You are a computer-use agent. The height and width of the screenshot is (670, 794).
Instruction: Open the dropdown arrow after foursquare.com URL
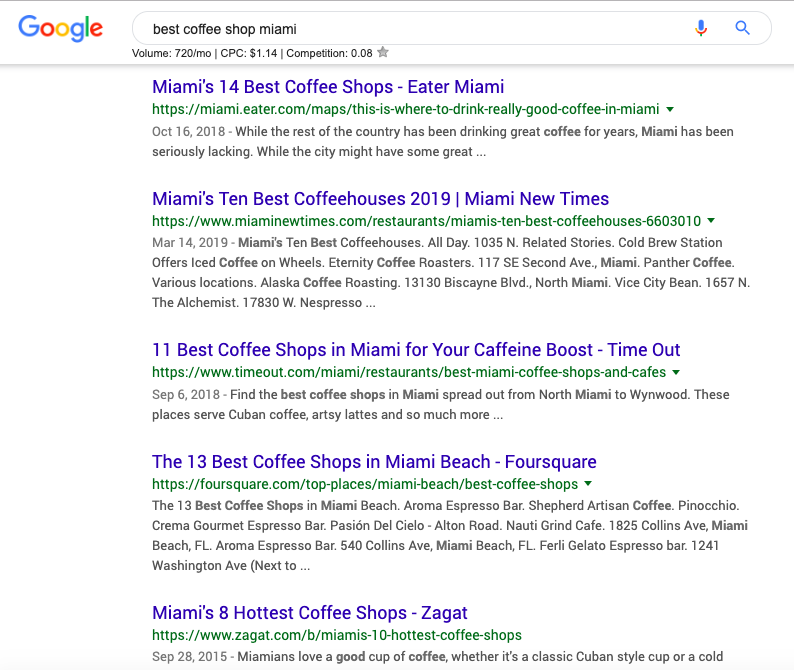(588, 484)
